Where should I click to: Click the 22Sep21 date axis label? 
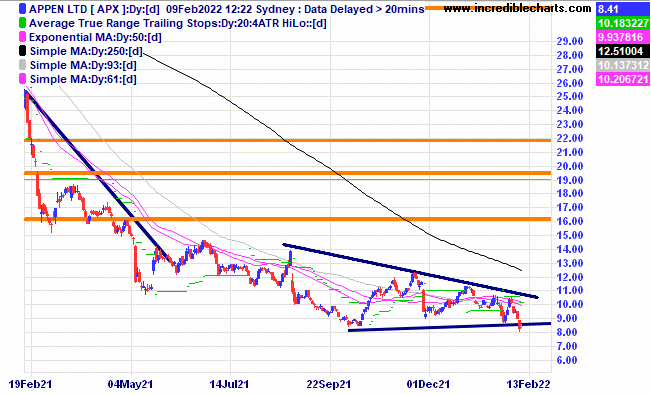[329, 384]
